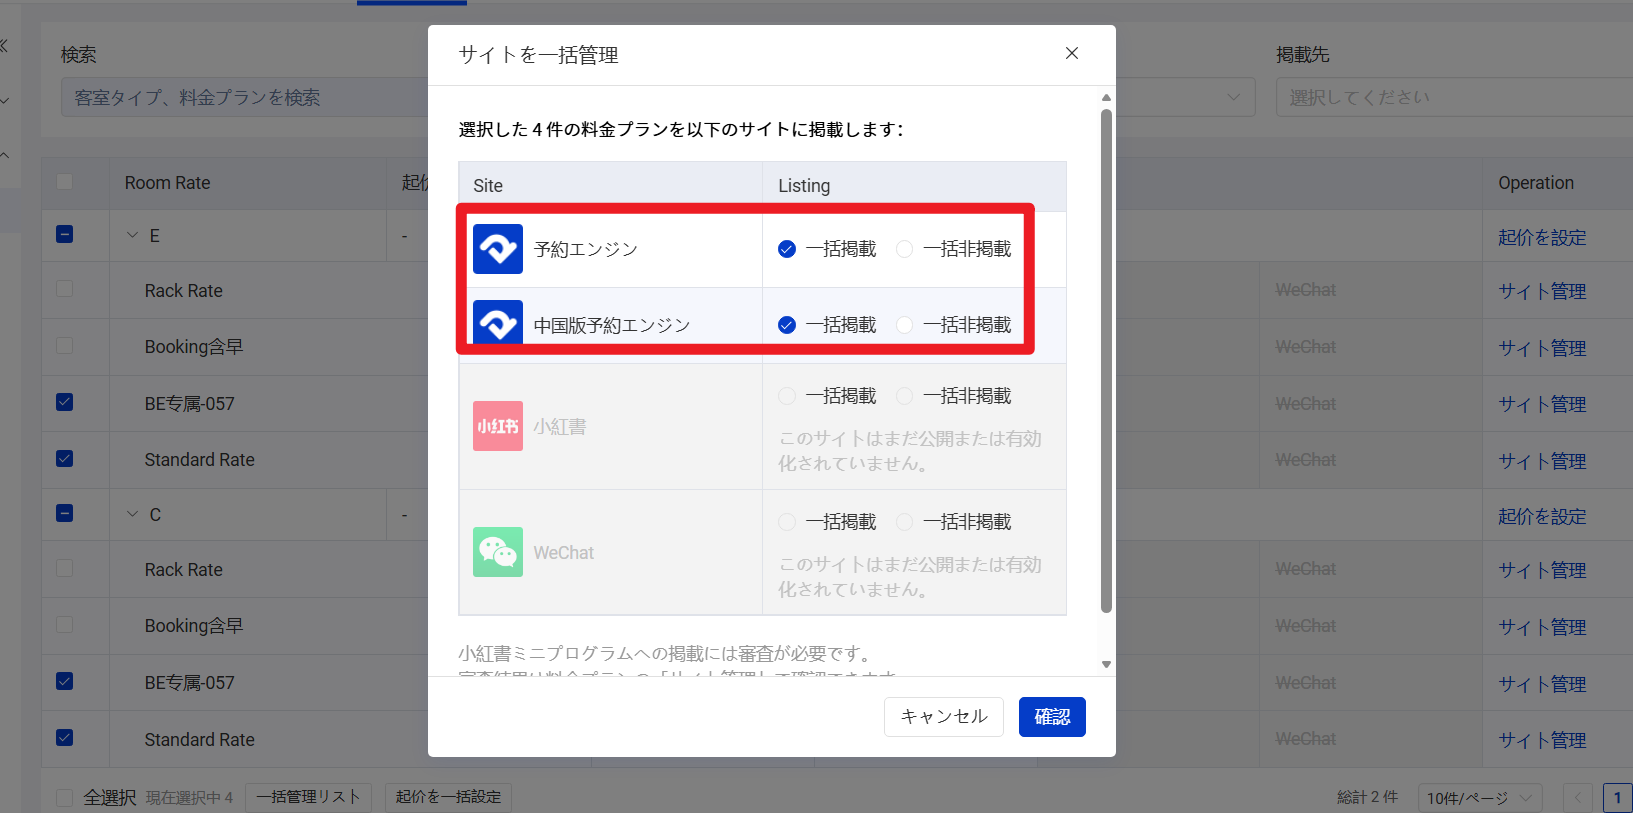Viewport: 1633px width, 813px height.
Task: Click サイト管理 for BE专属-057 under C
Action: pos(1542,684)
